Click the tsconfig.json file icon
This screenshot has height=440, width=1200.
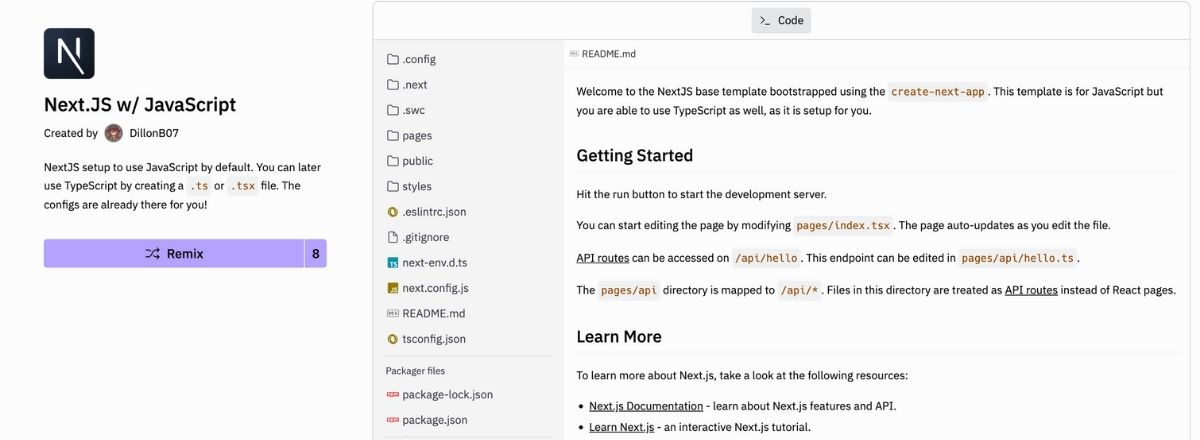[393, 339]
